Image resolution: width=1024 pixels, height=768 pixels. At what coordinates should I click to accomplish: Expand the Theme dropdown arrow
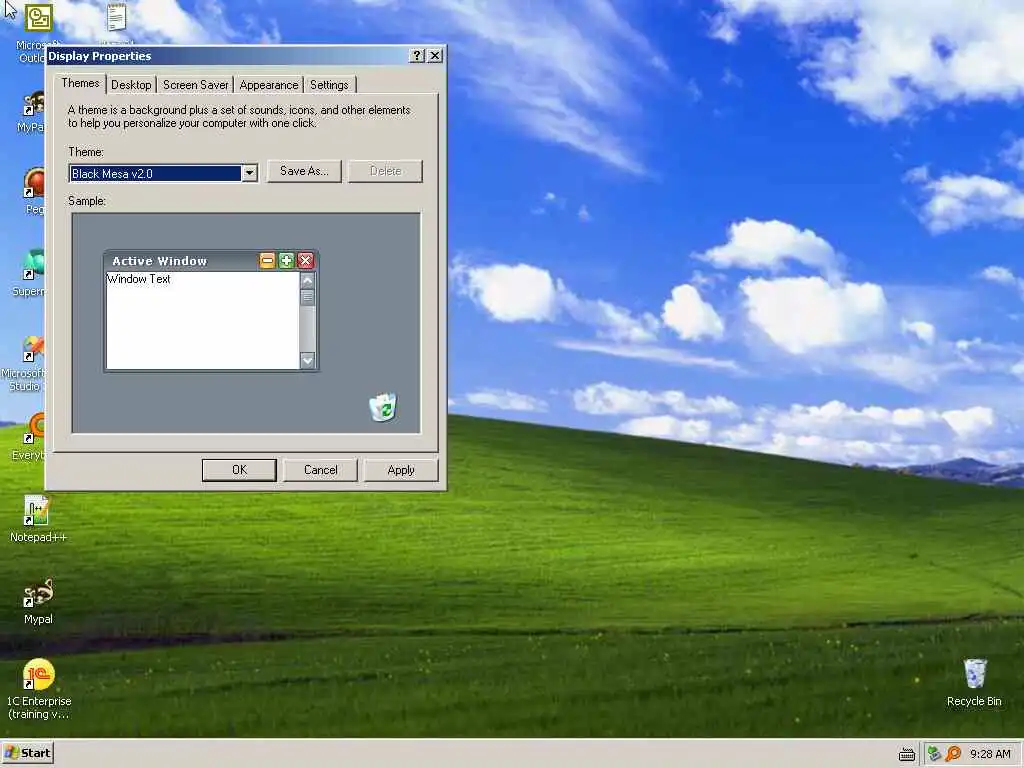pos(249,173)
